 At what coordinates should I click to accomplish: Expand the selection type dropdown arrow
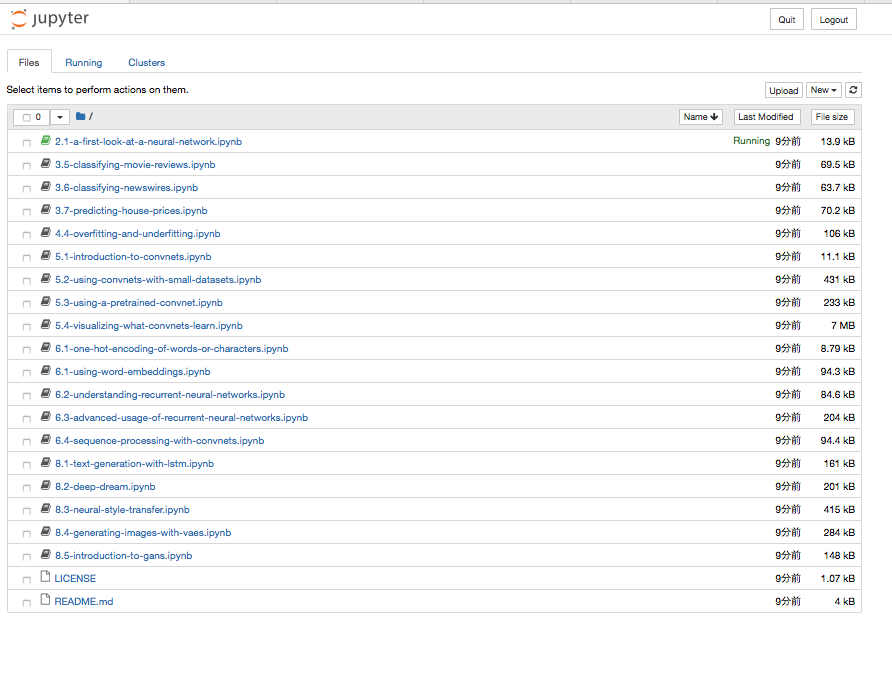pos(60,117)
